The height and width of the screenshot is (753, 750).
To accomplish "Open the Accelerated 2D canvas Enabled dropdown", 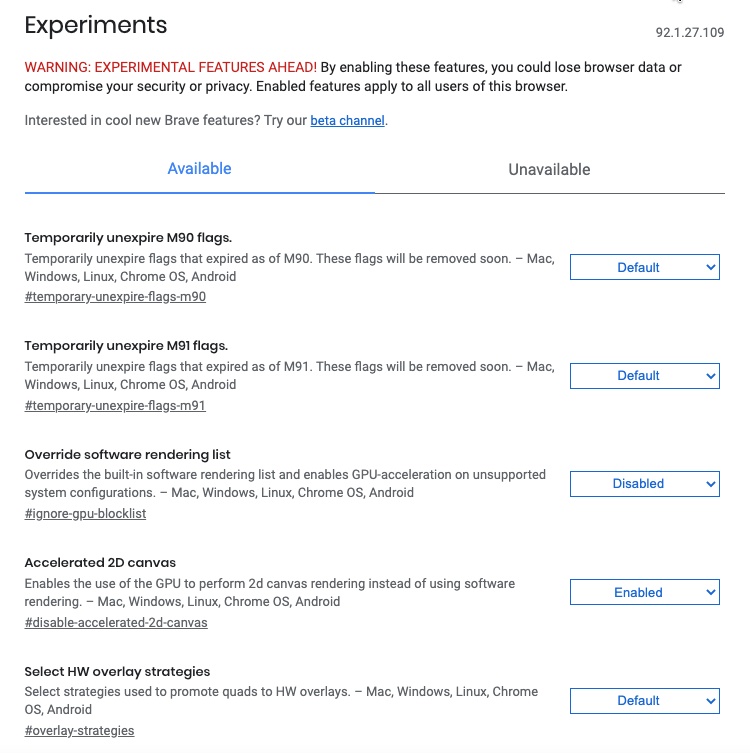I will [644, 592].
